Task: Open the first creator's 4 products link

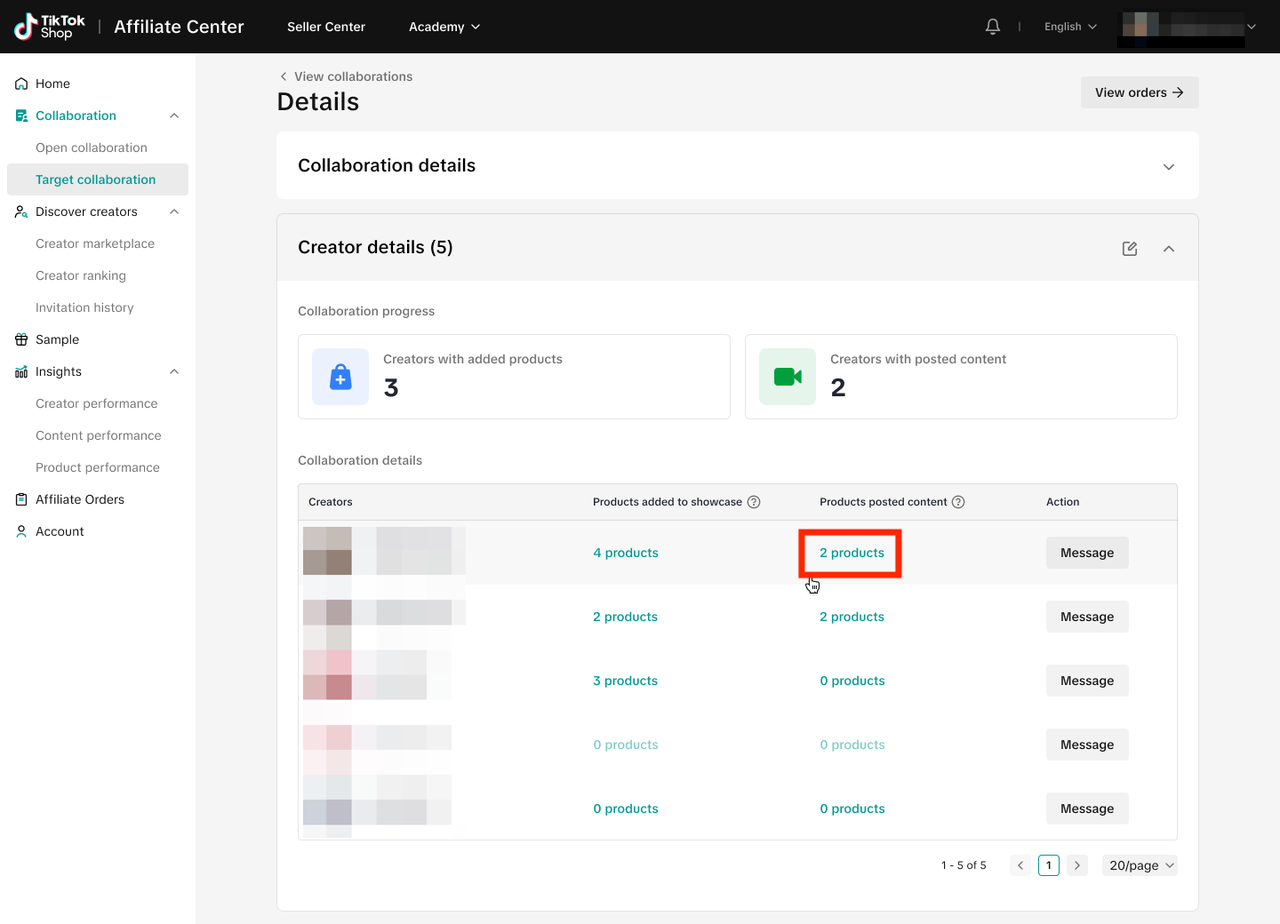Action: (x=625, y=553)
